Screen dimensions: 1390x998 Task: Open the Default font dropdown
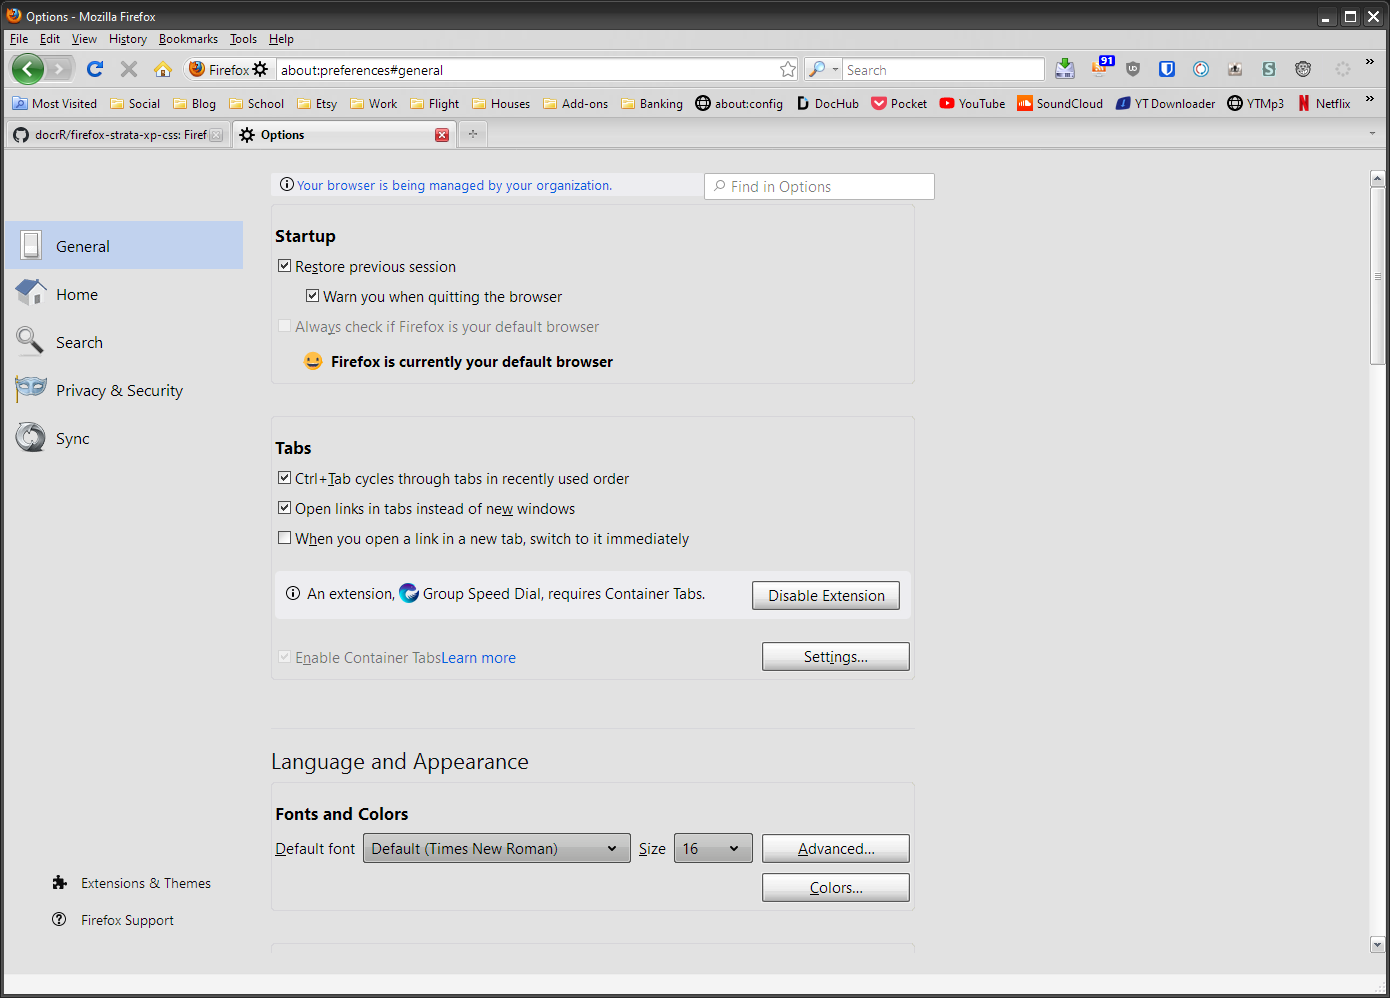[x=496, y=848]
